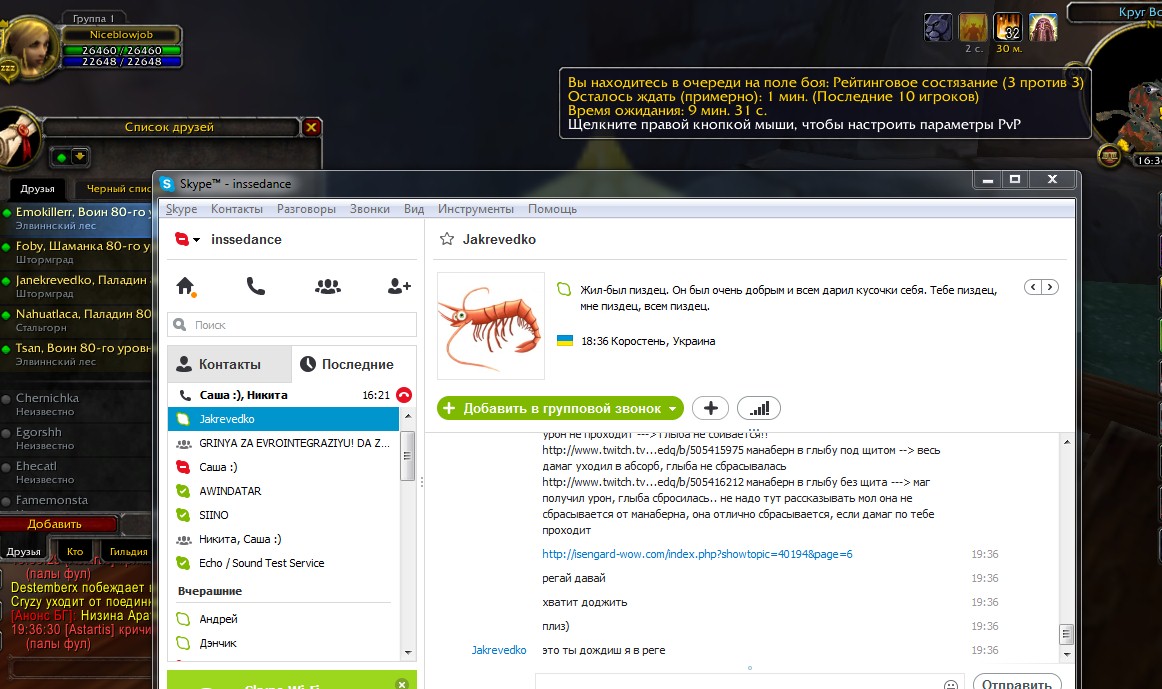Click the minimap clock in WoW
The image size is (1162, 689).
tap(1148, 160)
